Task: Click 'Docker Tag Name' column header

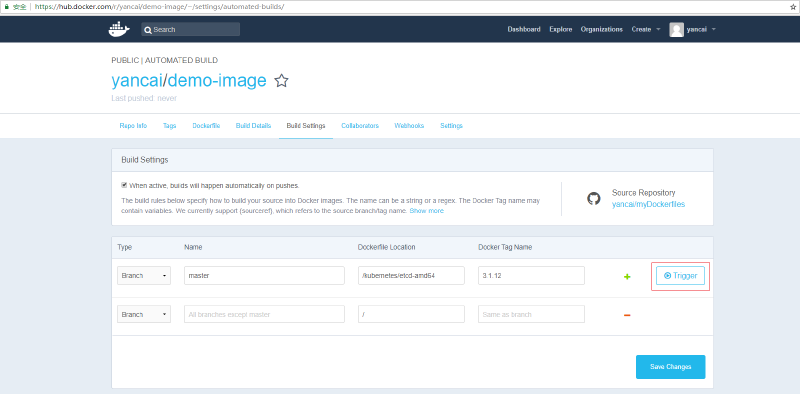Action: (505, 247)
